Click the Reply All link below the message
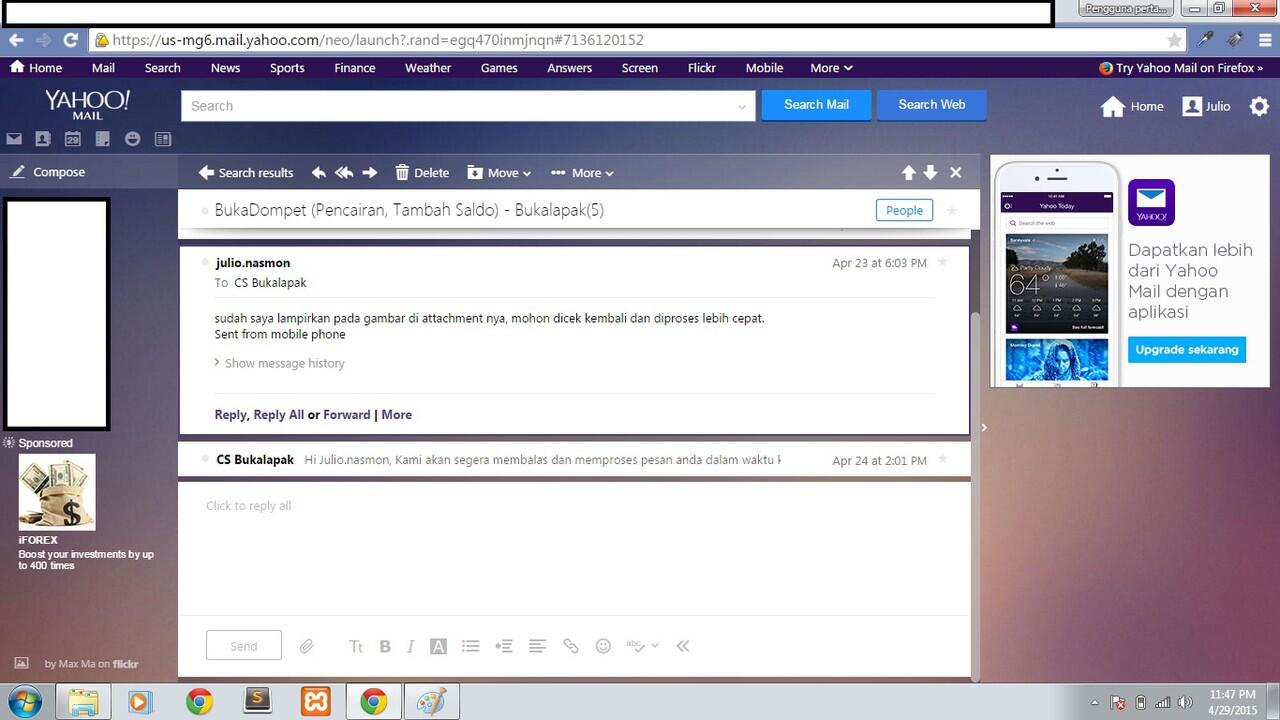This screenshot has width=1280, height=720. (x=279, y=414)
